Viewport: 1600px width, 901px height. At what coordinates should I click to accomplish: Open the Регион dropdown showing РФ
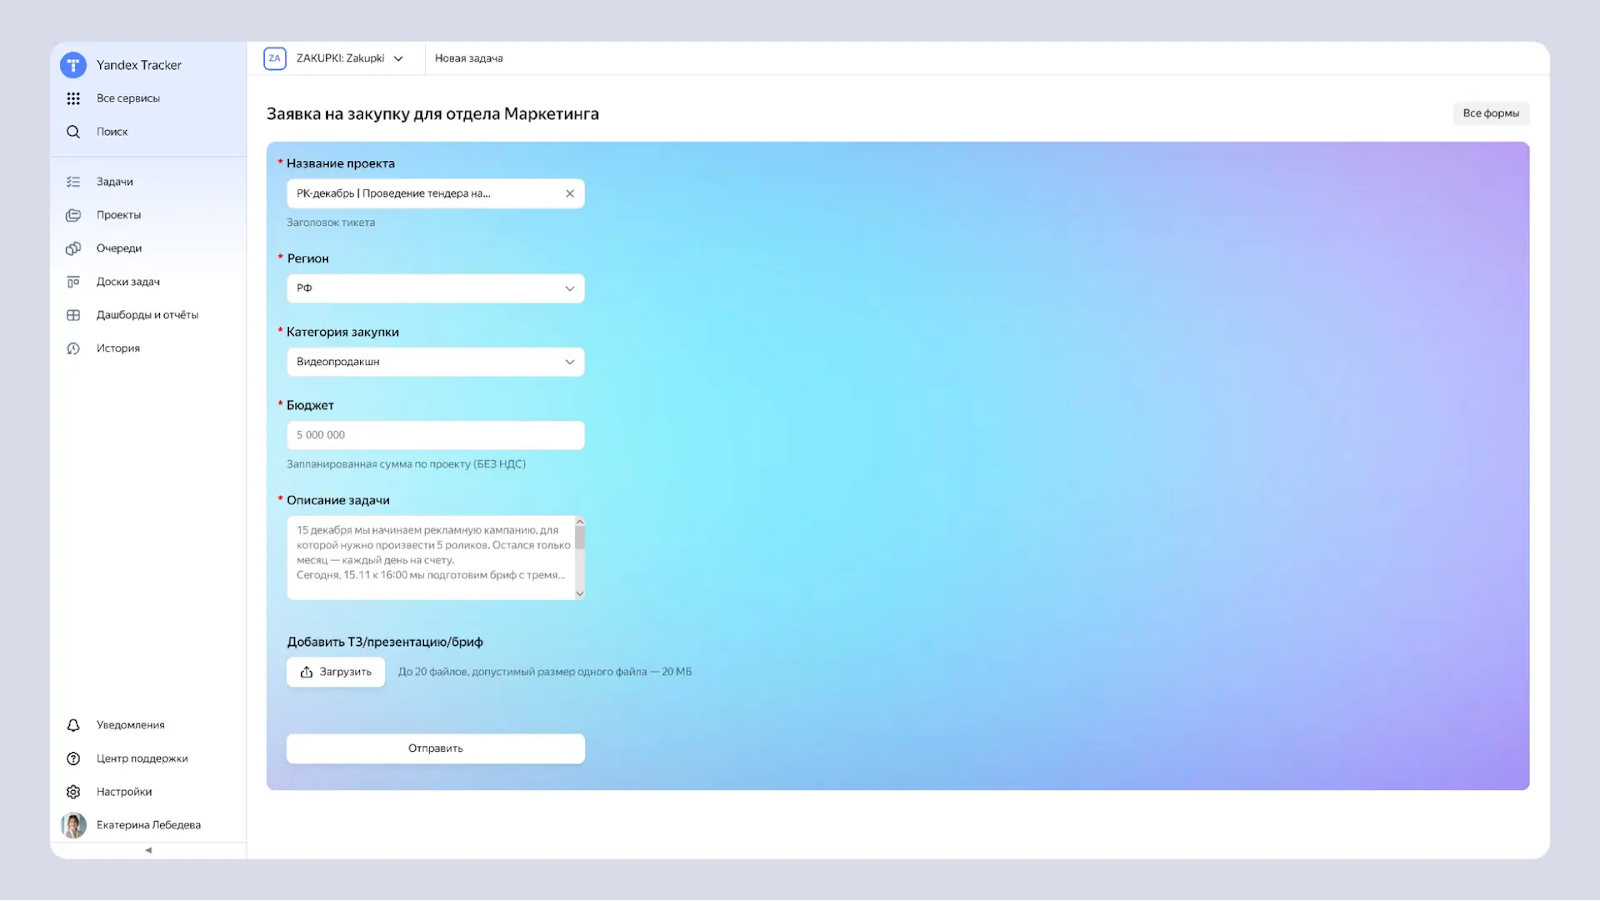(435, 288)
